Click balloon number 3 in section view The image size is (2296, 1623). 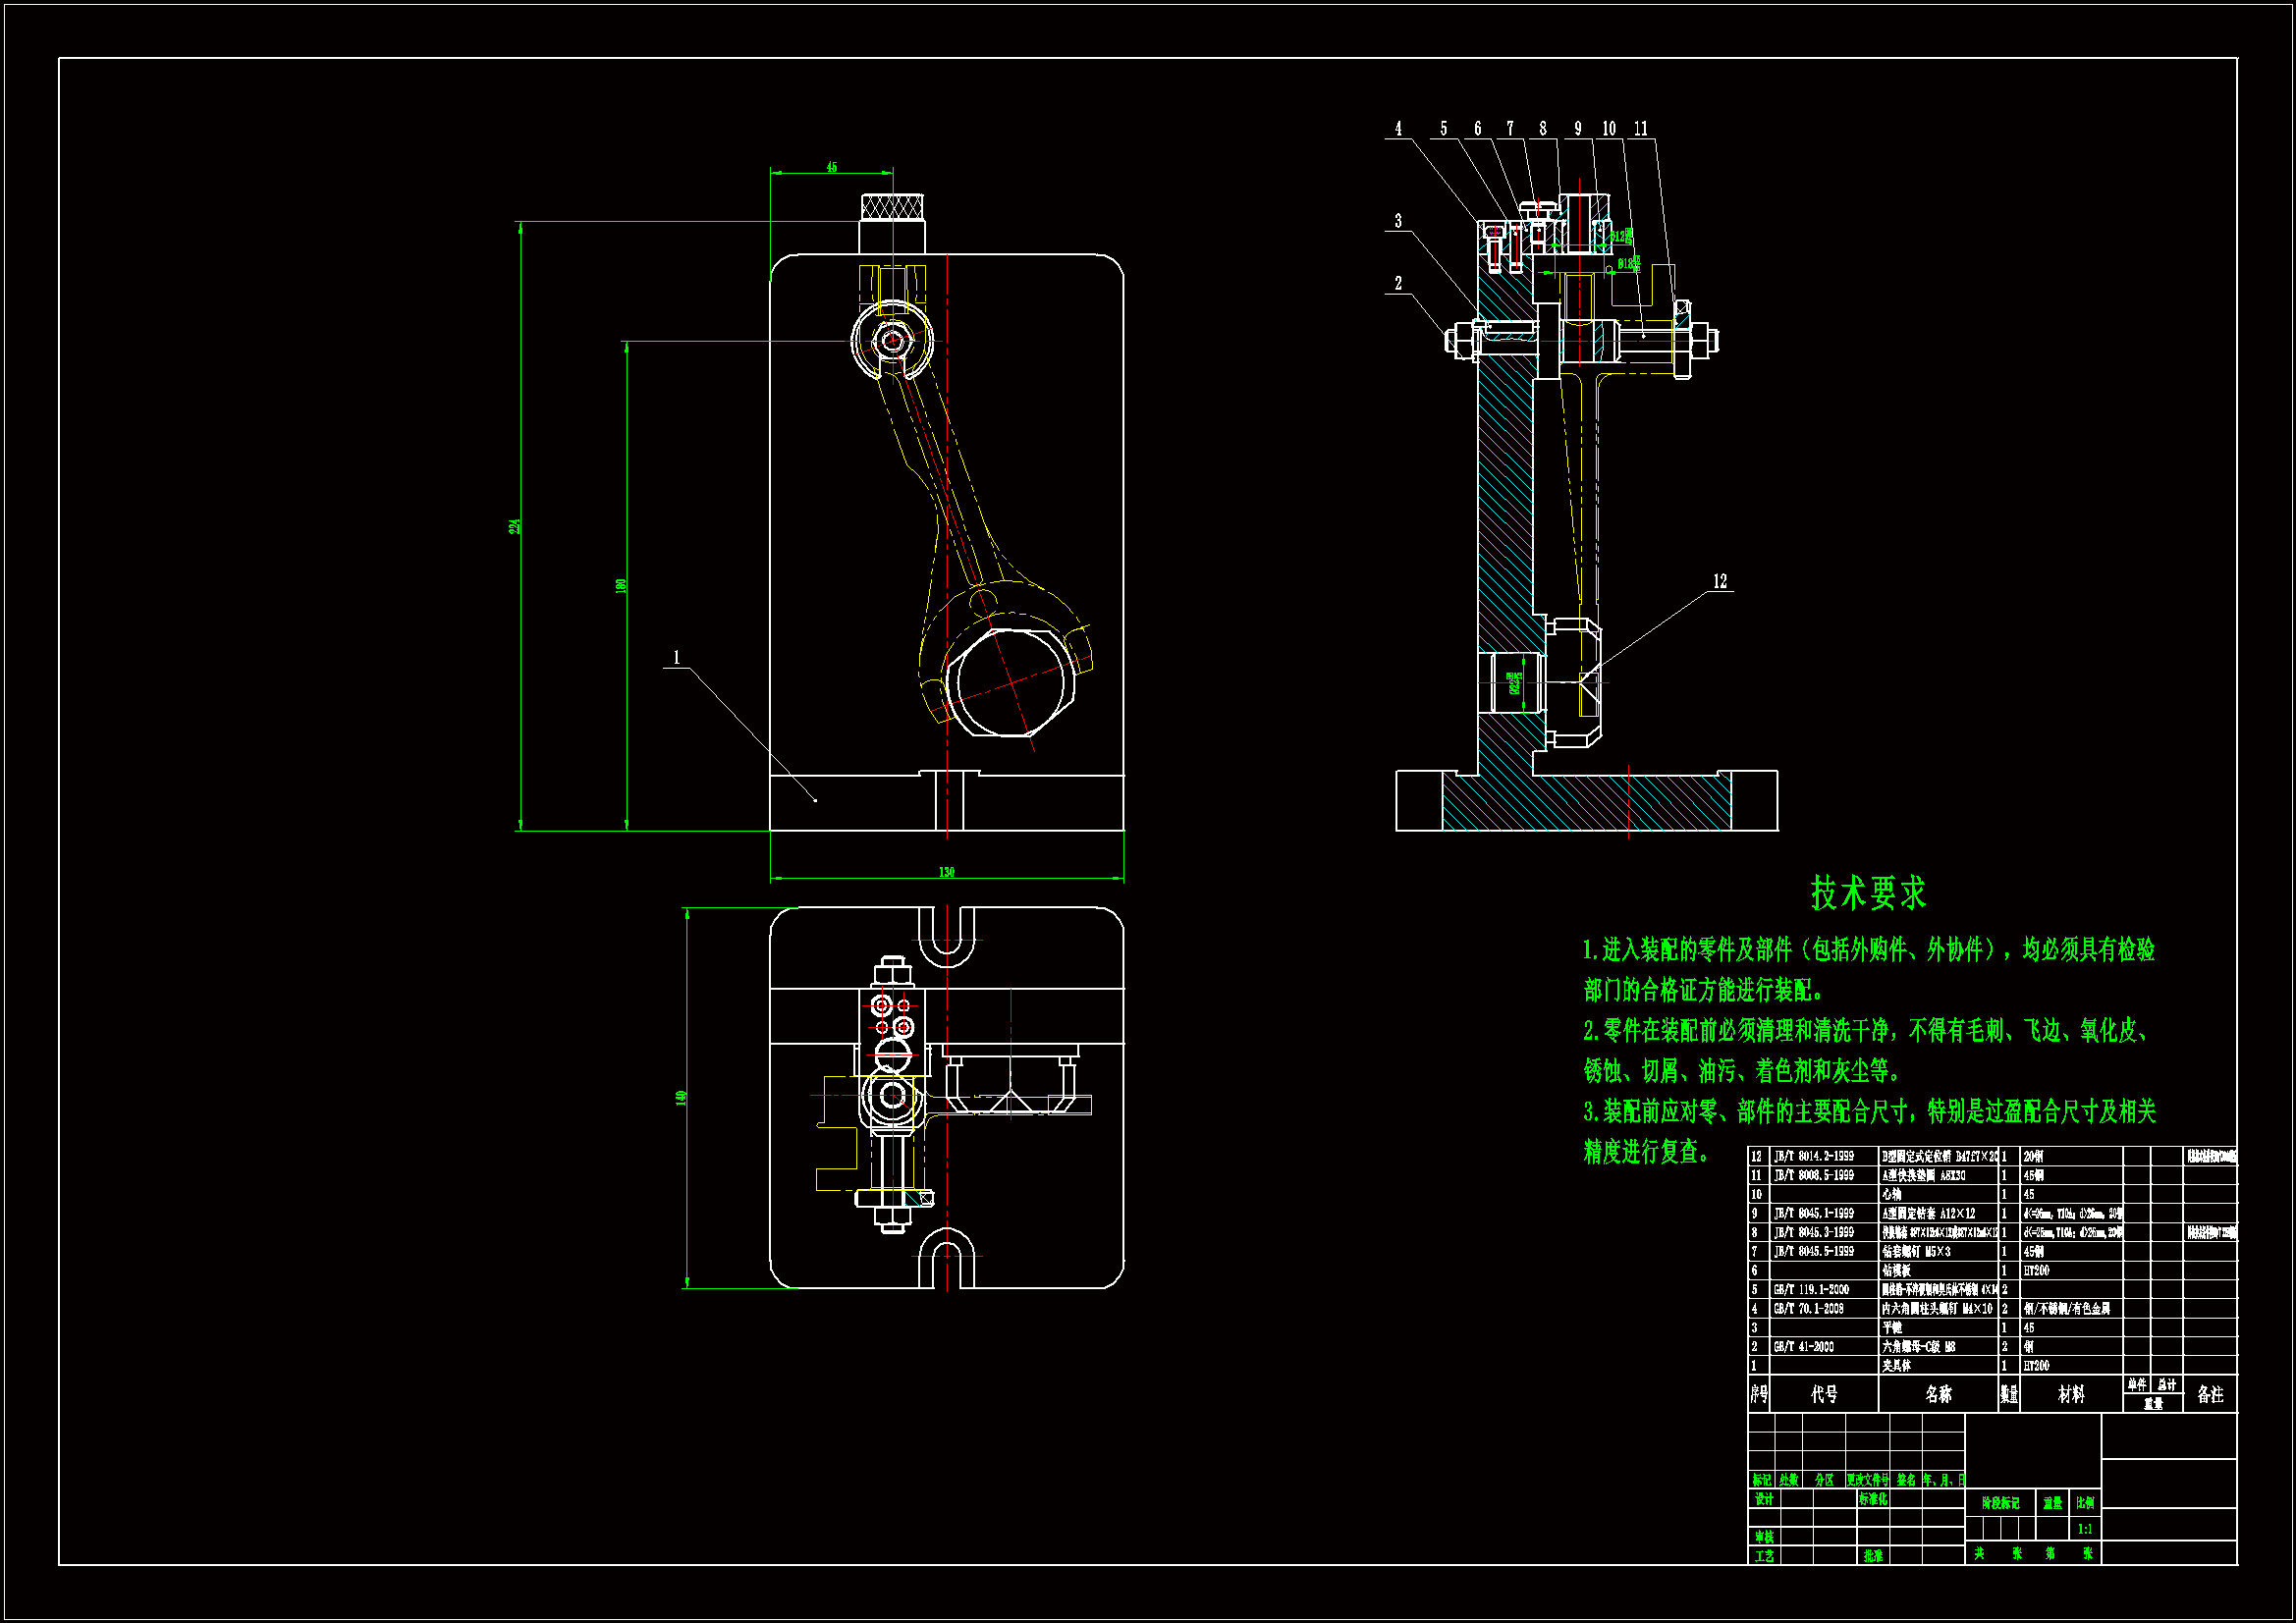(1398, 221)
